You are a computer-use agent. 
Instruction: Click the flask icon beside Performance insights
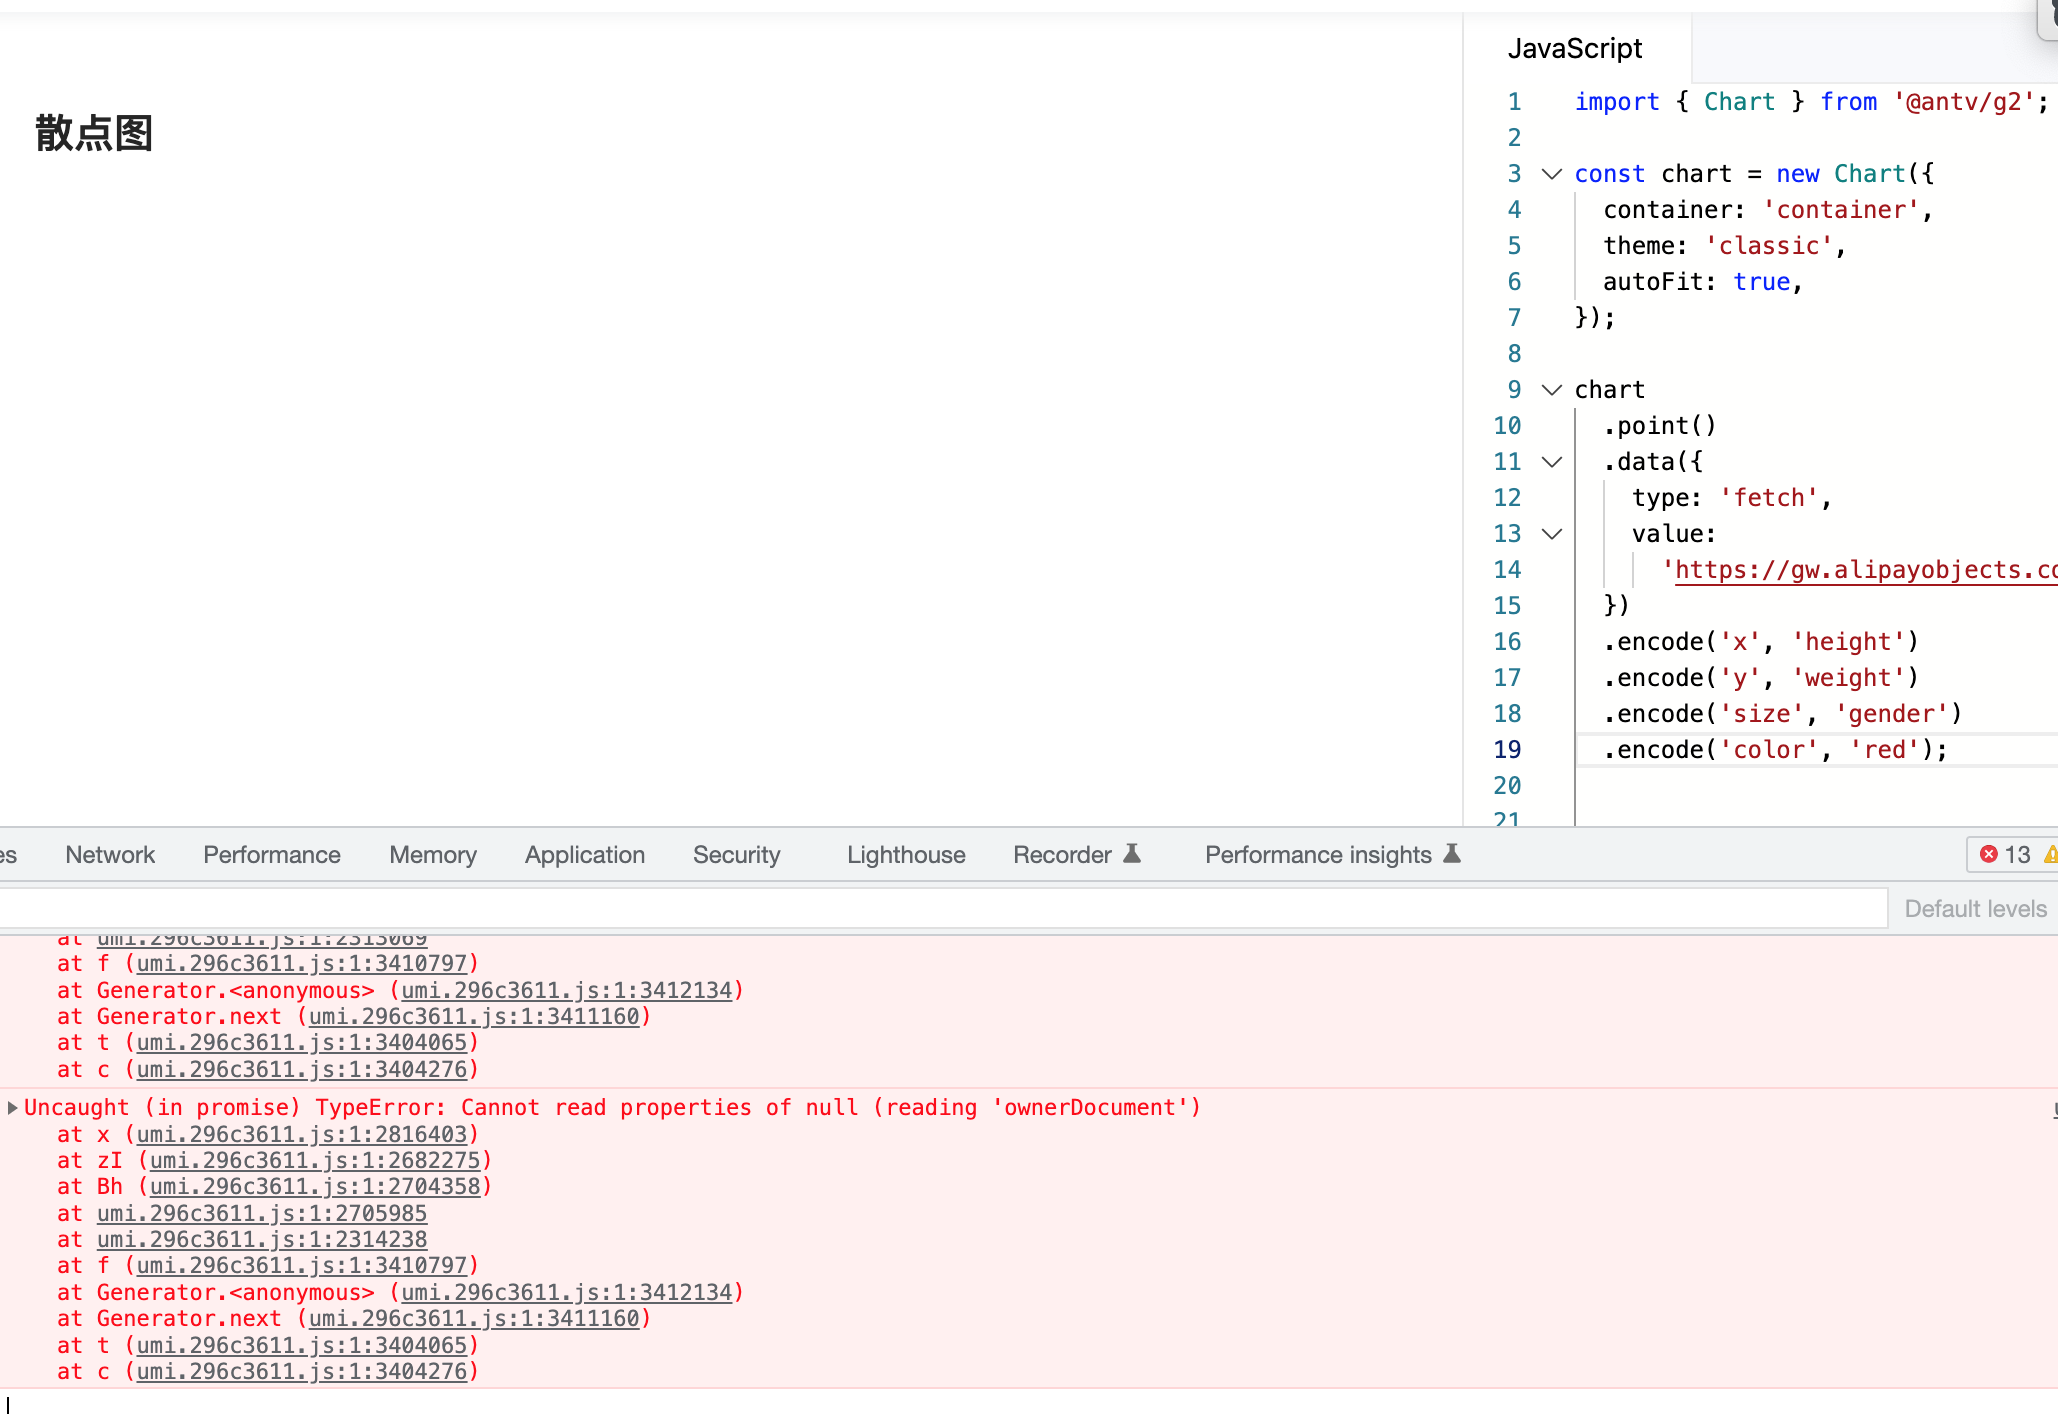click(1451, 853)
